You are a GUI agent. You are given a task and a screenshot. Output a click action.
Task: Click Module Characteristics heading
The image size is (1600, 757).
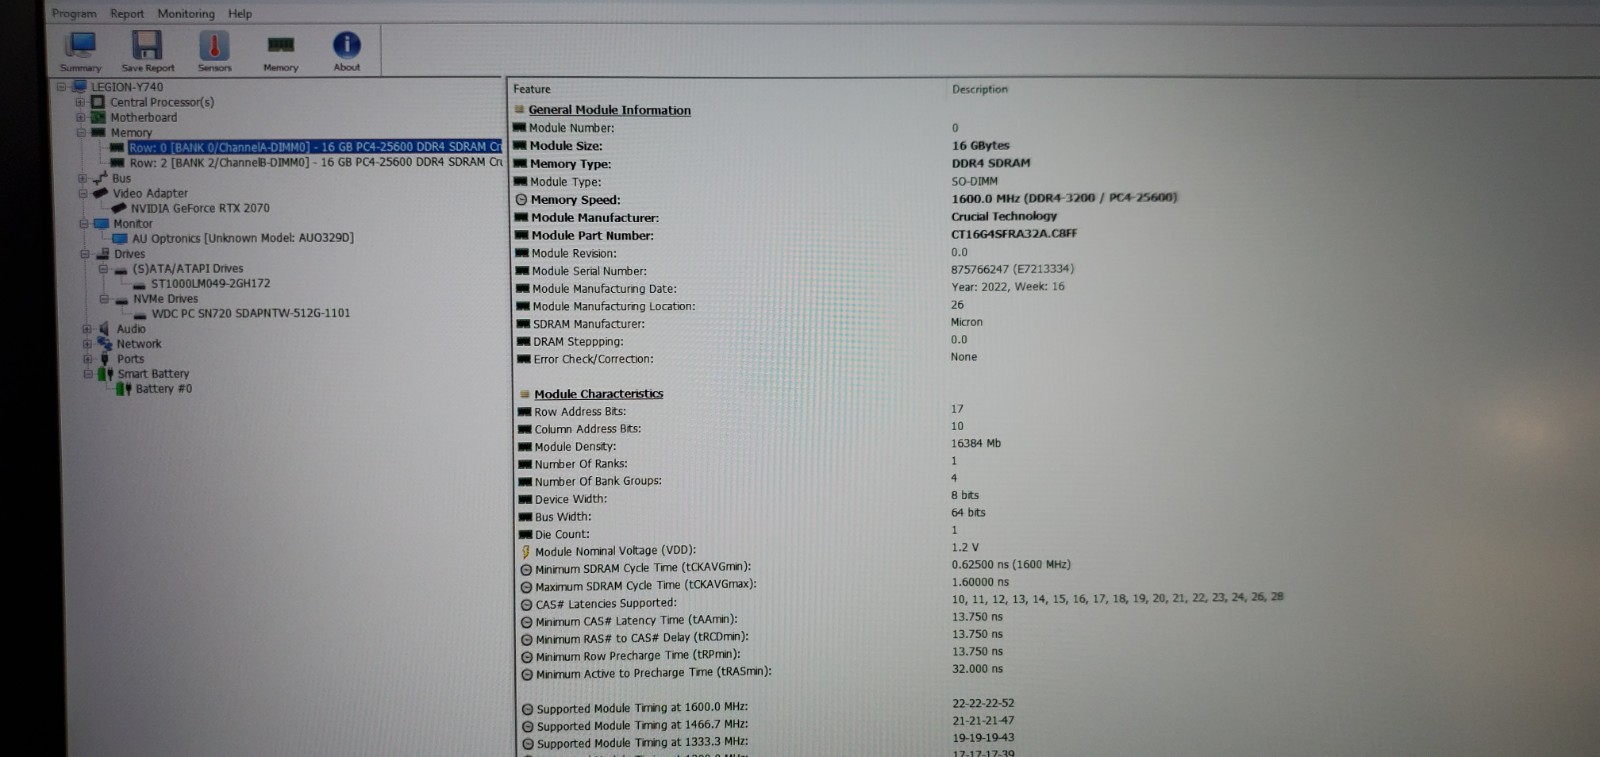599,394
